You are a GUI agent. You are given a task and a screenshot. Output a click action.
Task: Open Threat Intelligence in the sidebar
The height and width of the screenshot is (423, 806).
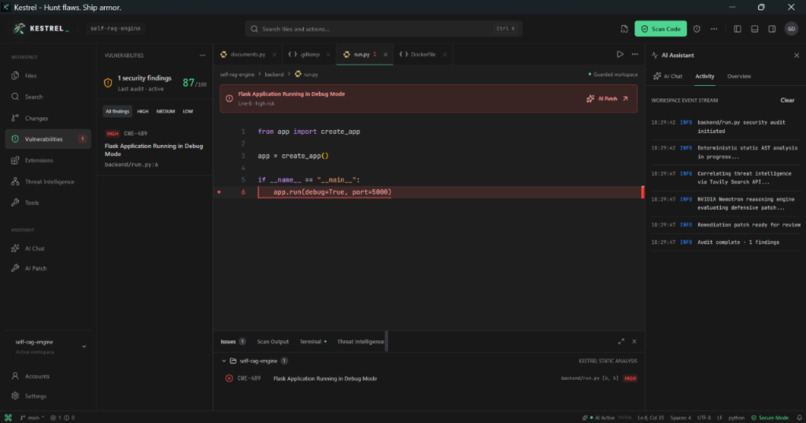pyautogui.click(x=48, y=182)
